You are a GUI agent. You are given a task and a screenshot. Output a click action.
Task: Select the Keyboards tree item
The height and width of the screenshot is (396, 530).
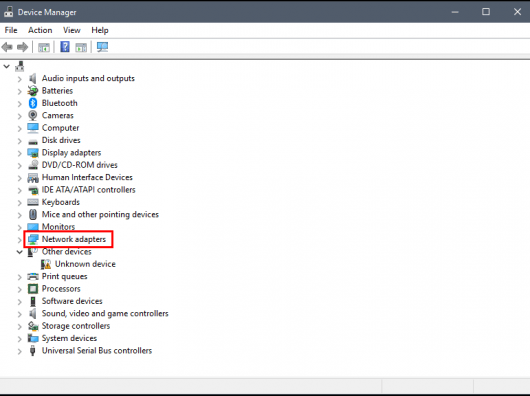[x=61, y=202]
